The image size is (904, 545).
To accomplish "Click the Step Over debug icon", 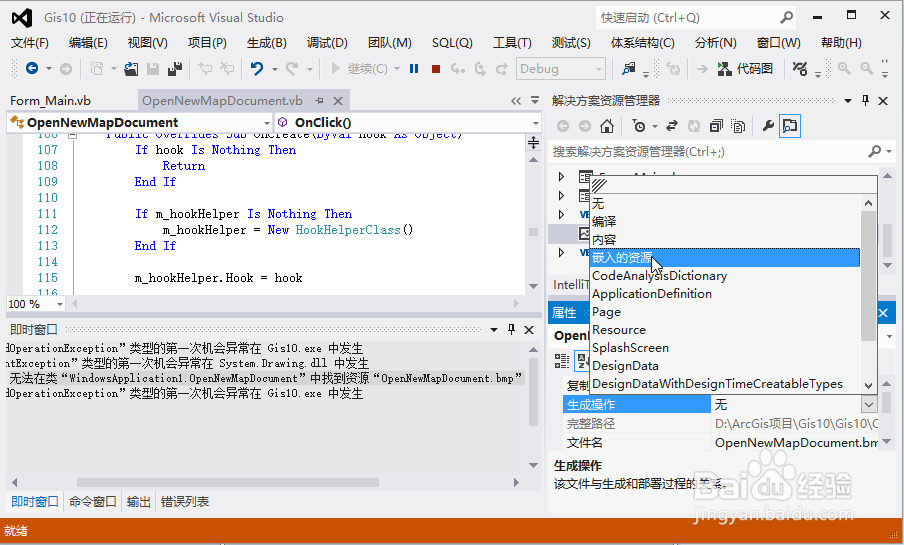I will pos(480,69).
